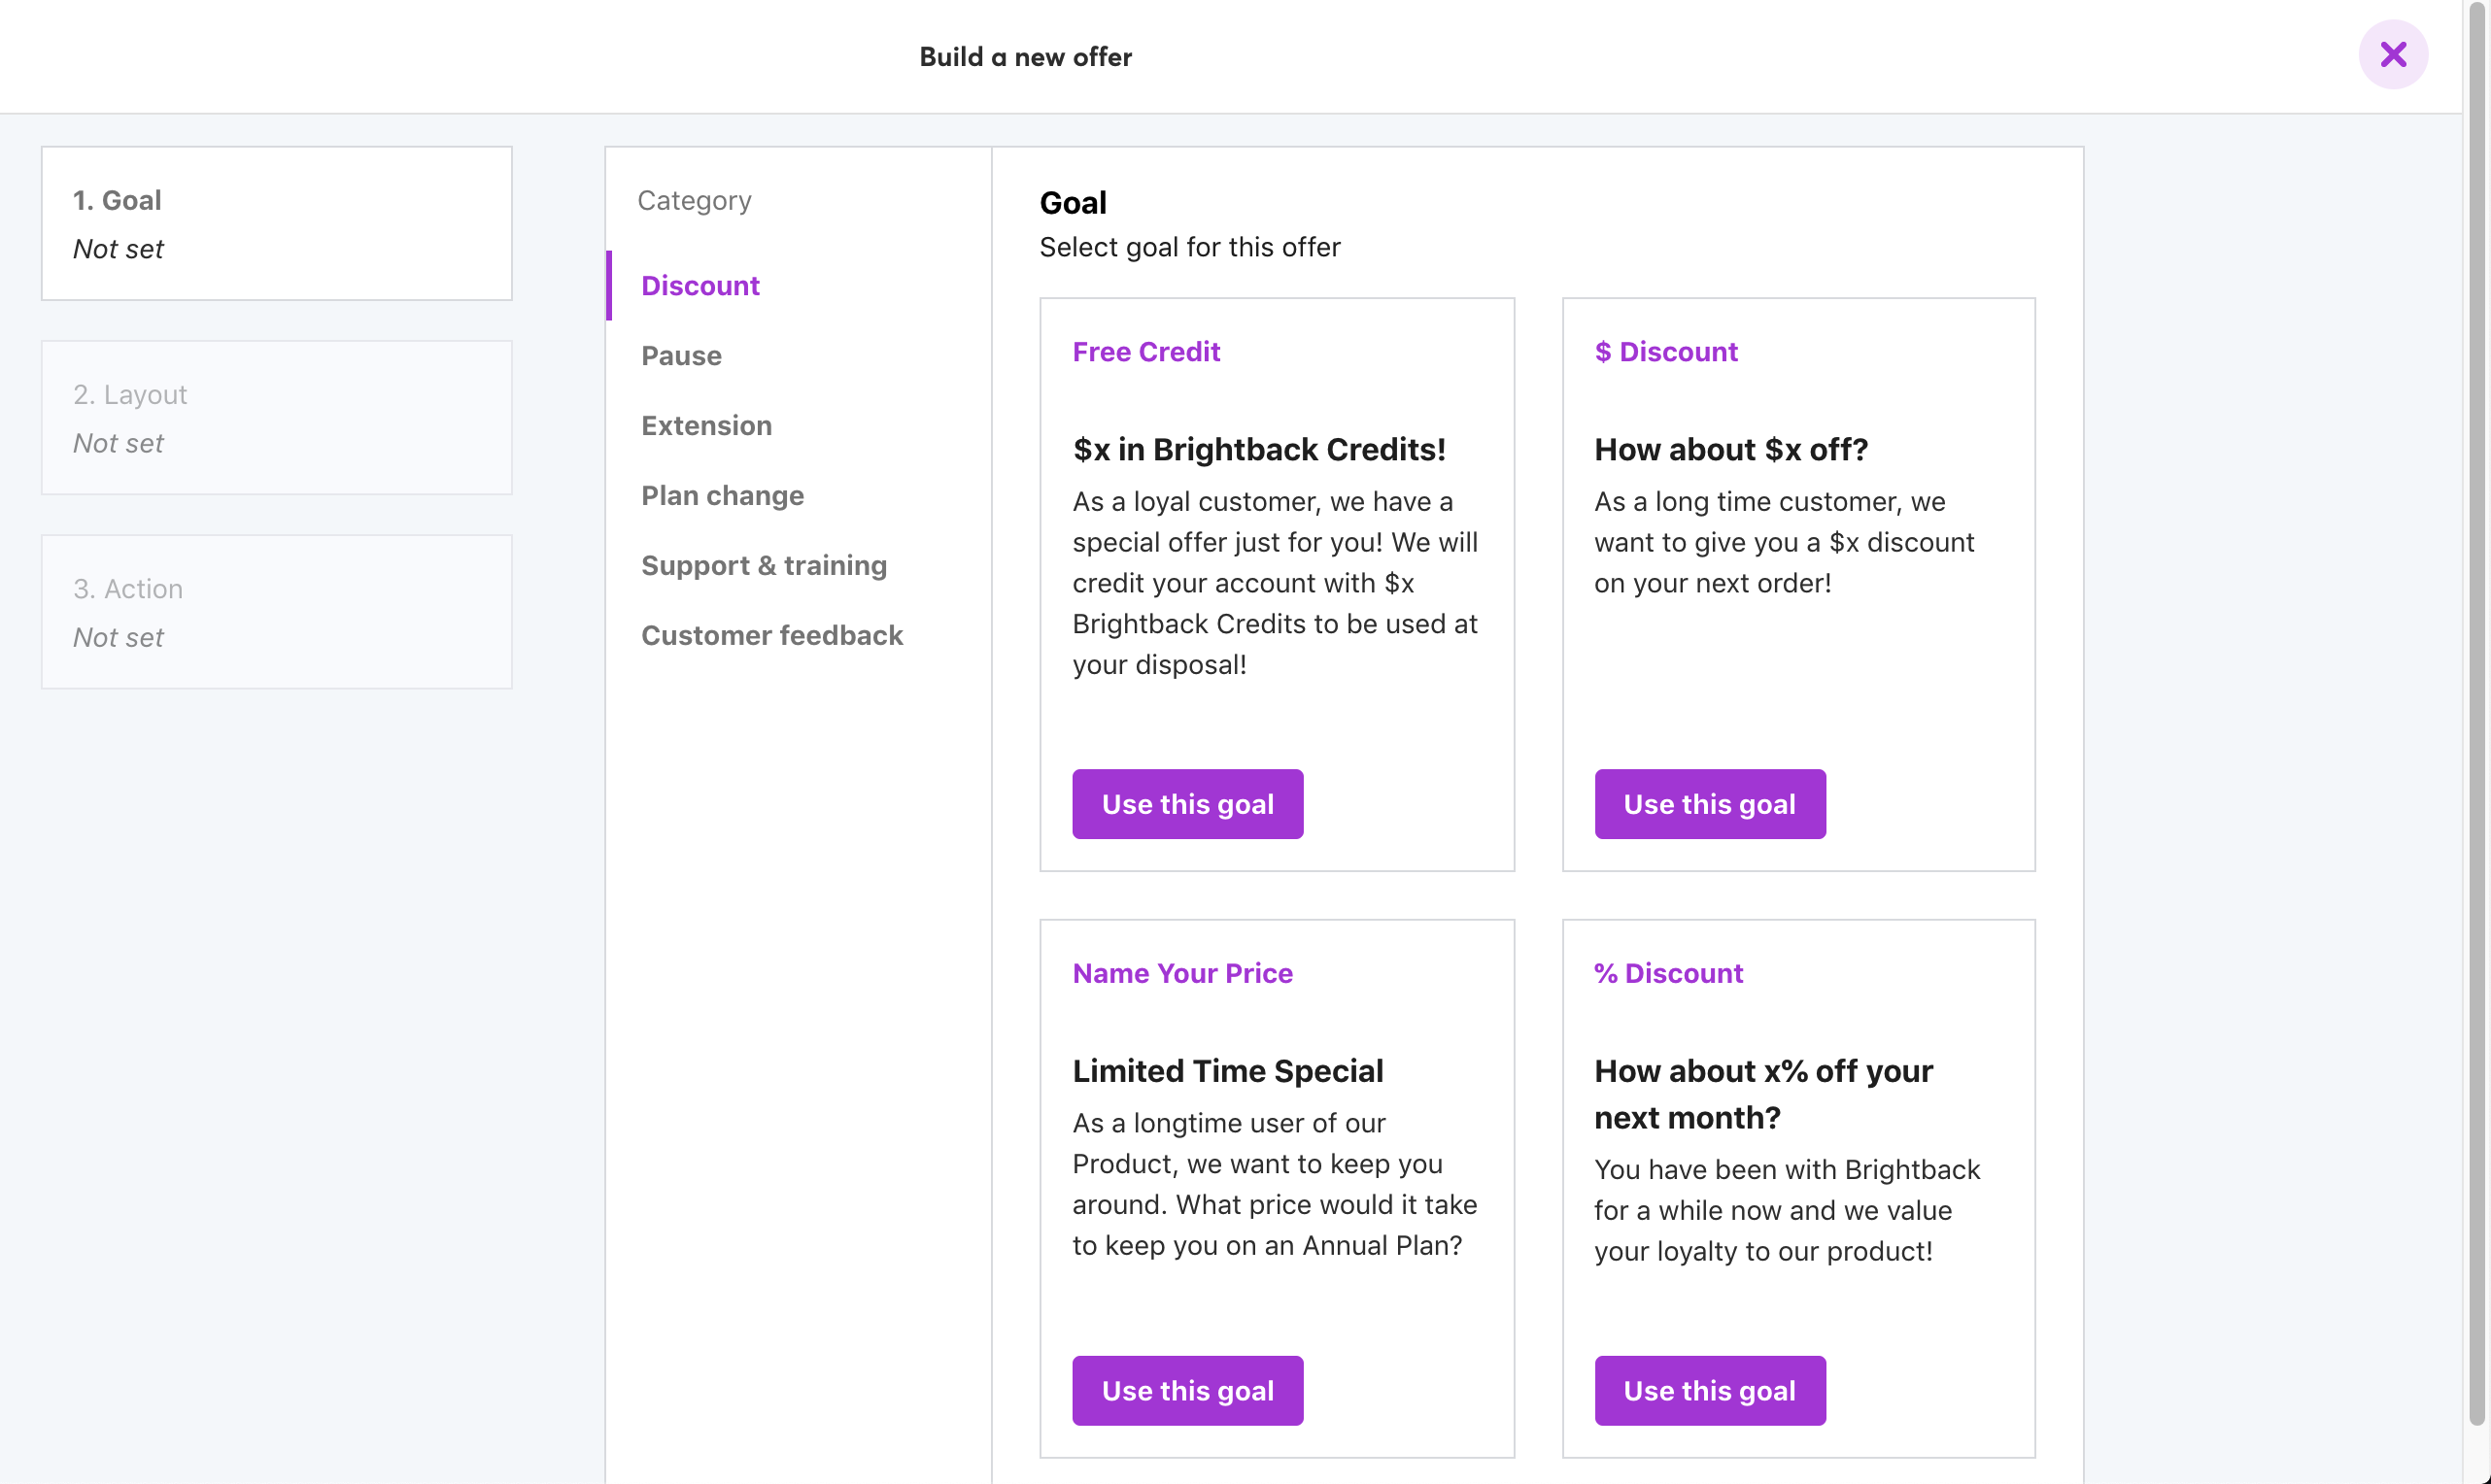Screen dimensions: 2491x1484
Task: Open Support & training category
Action: point(763,566)
